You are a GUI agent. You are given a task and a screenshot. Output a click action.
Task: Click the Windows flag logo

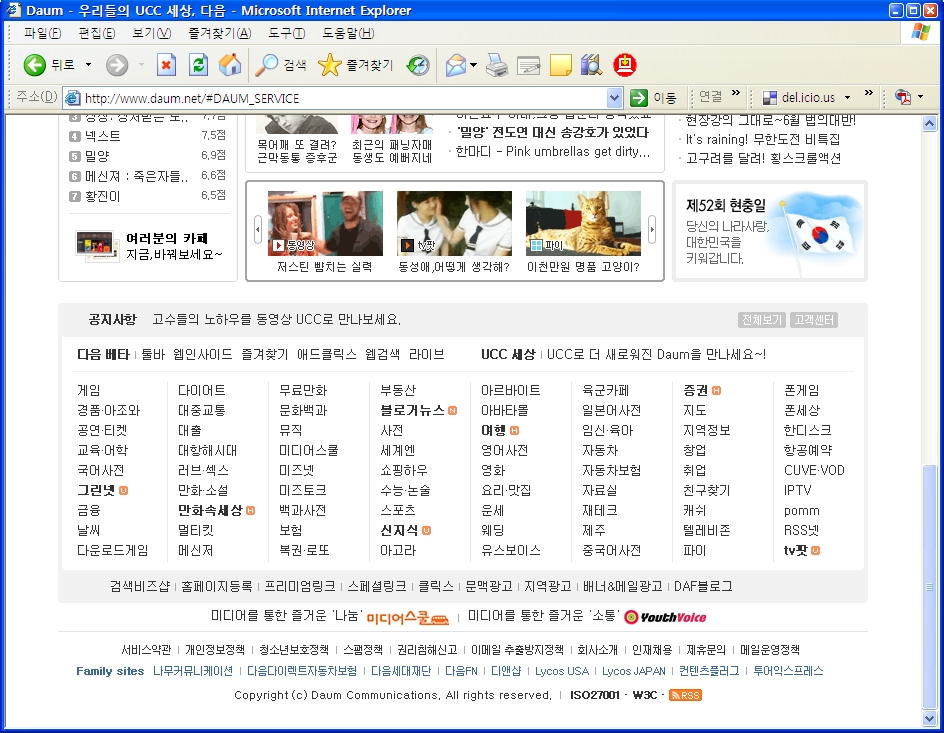coord(920,31)
